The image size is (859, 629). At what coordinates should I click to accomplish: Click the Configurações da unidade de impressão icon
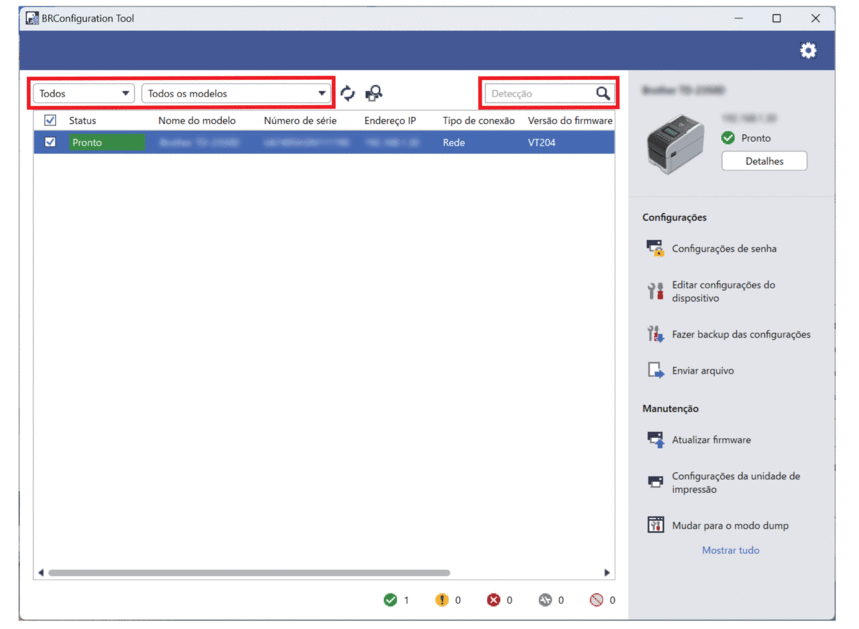[x=655, y=482]
